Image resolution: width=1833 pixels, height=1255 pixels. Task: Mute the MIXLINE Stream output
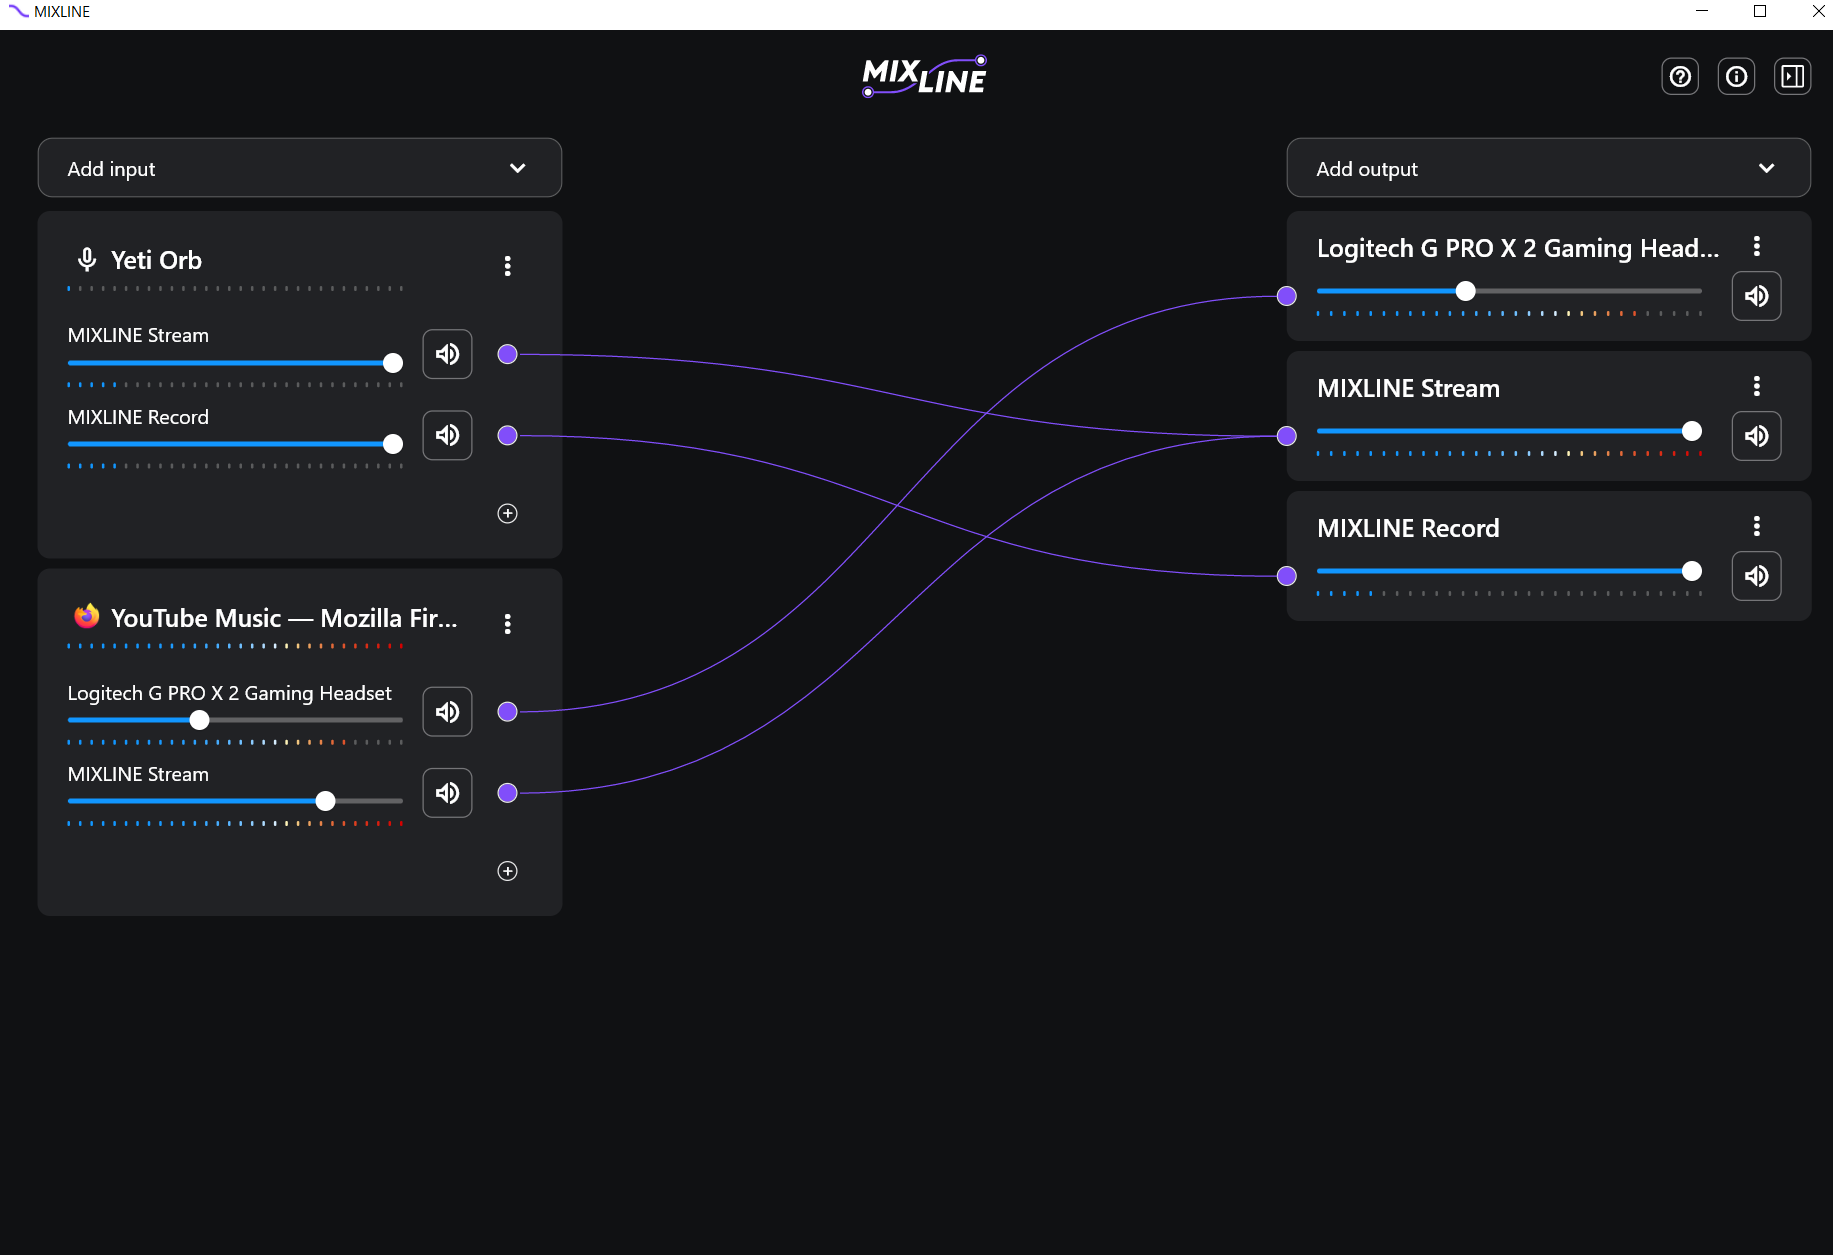point(1756,436)
